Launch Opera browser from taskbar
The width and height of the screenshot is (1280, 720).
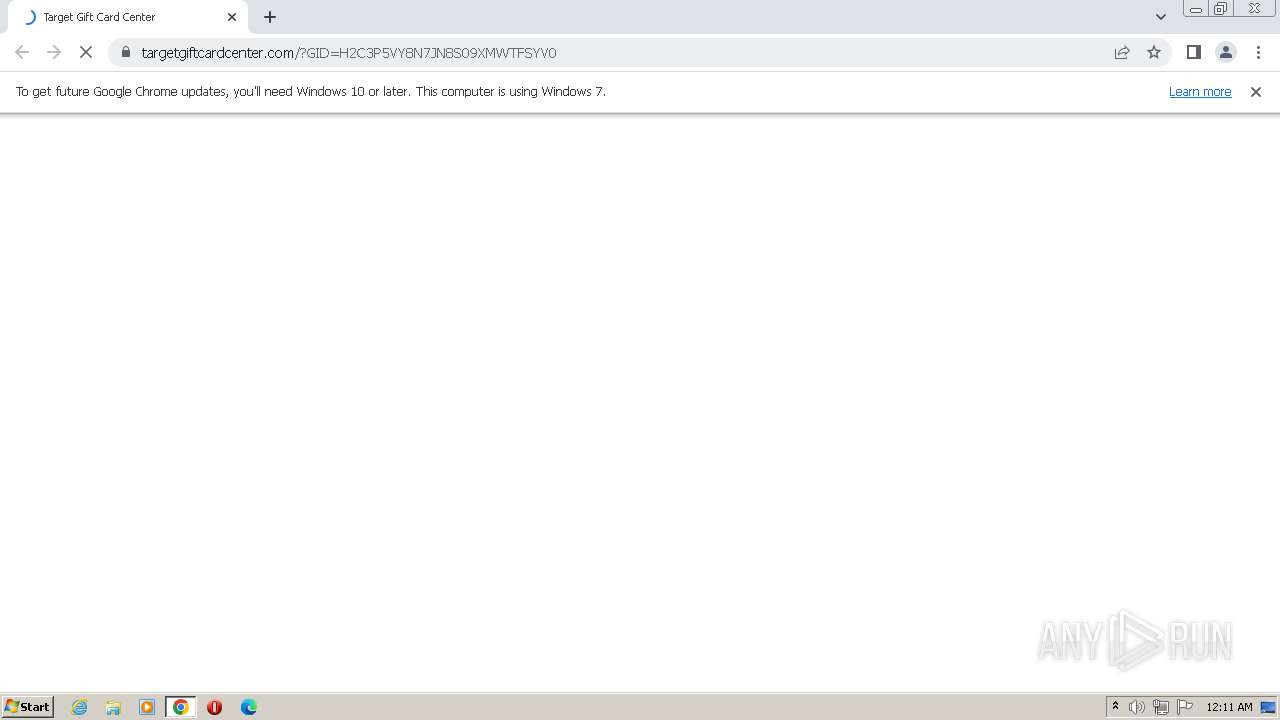click(x=214, y=707)
